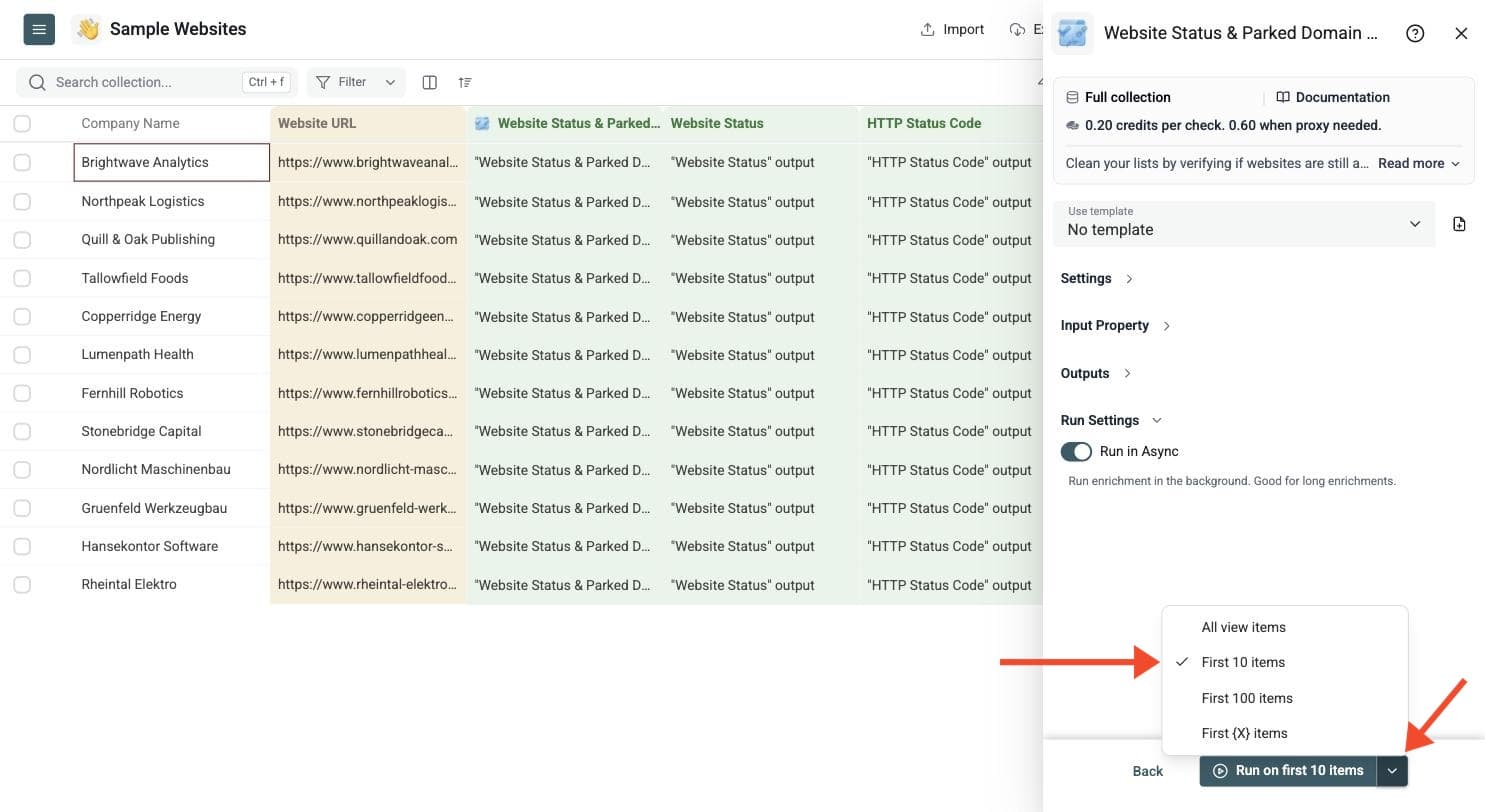
Task: Choose First {X} items option
Action: tap(1285, 733)
